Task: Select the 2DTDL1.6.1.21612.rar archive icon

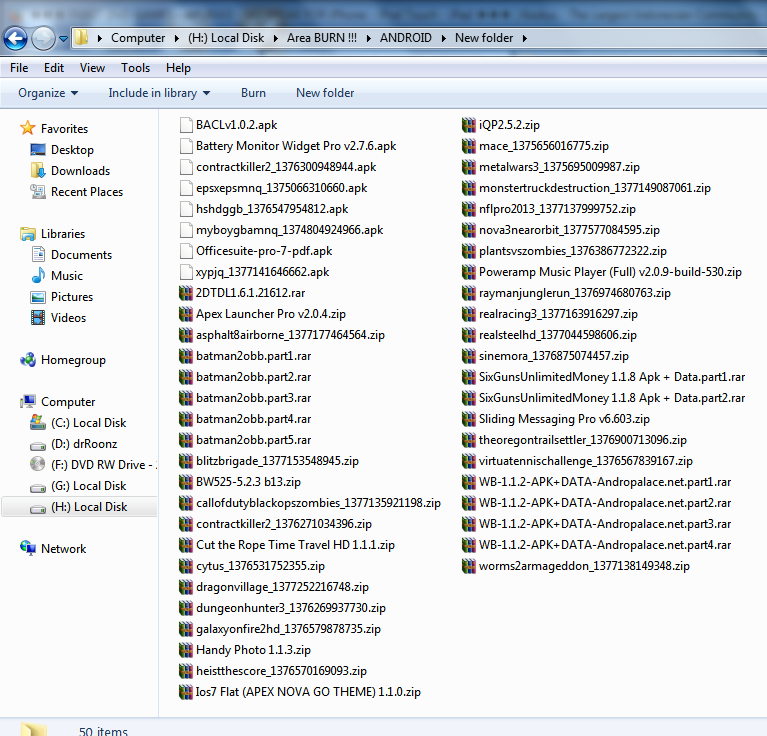Action: (x=186, y=293)
